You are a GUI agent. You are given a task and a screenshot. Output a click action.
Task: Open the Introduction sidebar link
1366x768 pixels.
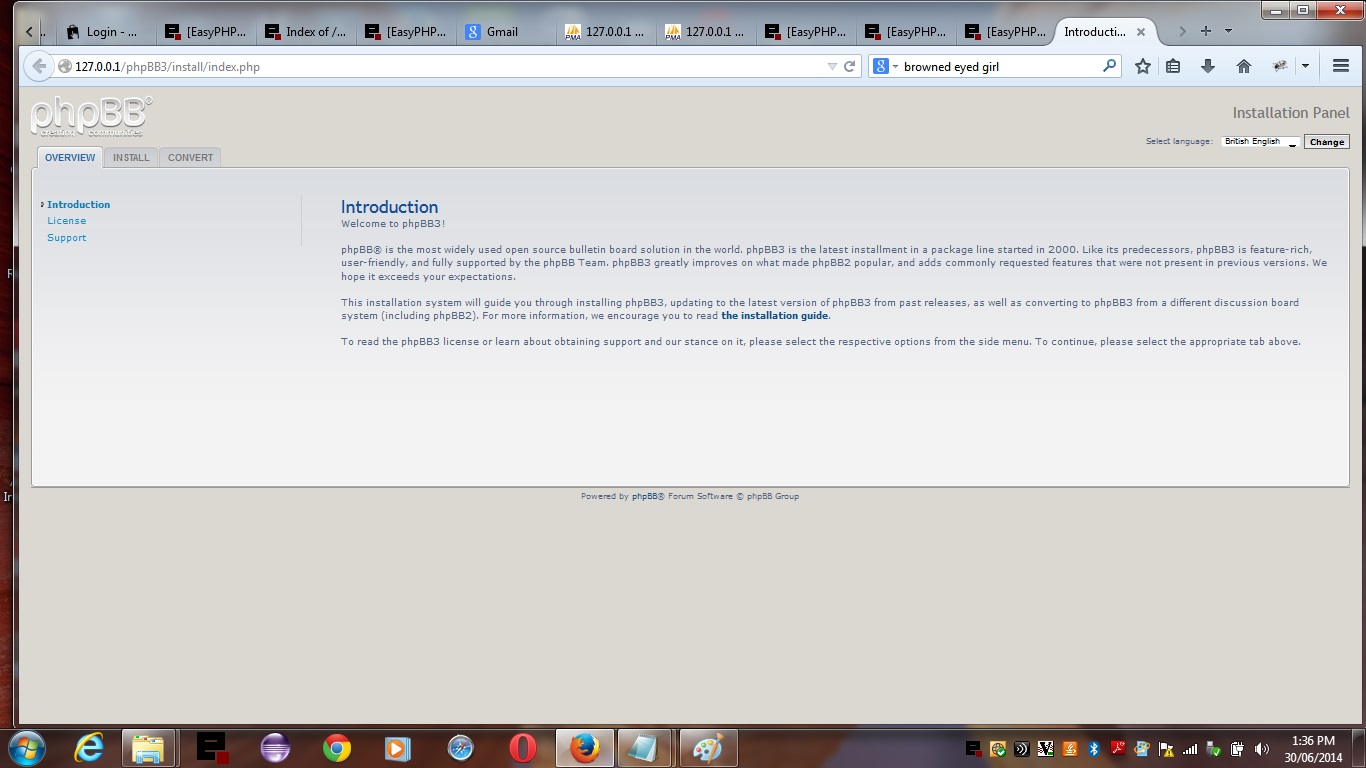tap(79, 204)
